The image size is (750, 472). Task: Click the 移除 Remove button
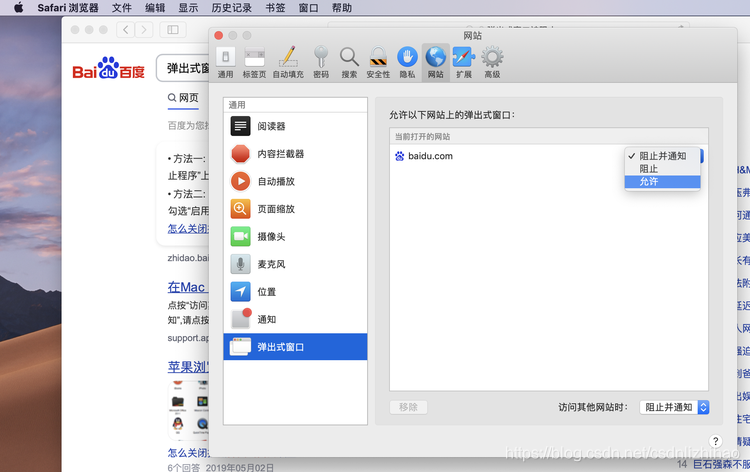point(408,407)
